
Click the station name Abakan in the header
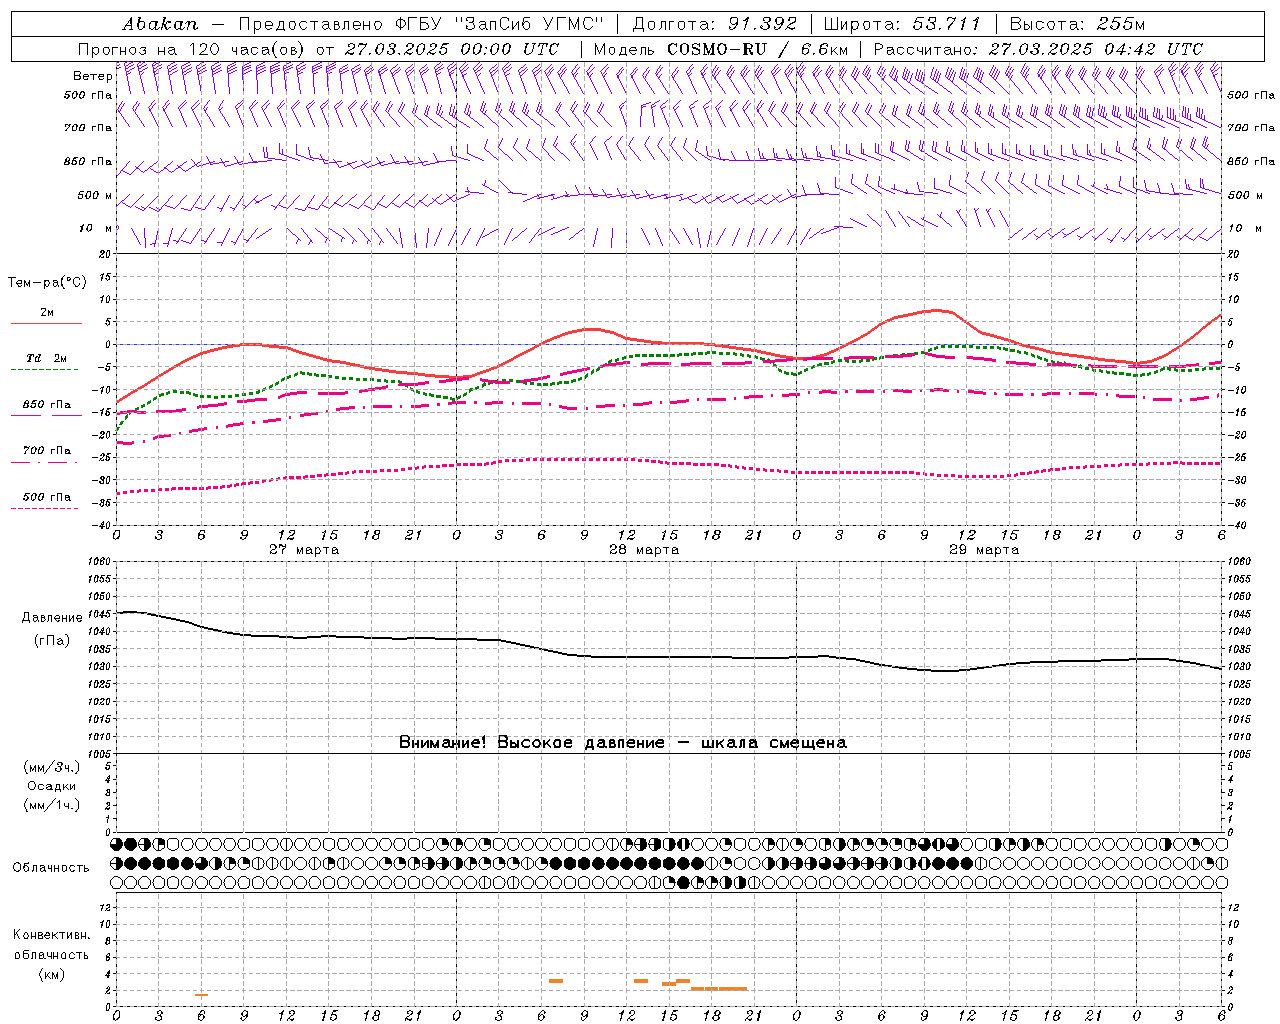(160, 24)
